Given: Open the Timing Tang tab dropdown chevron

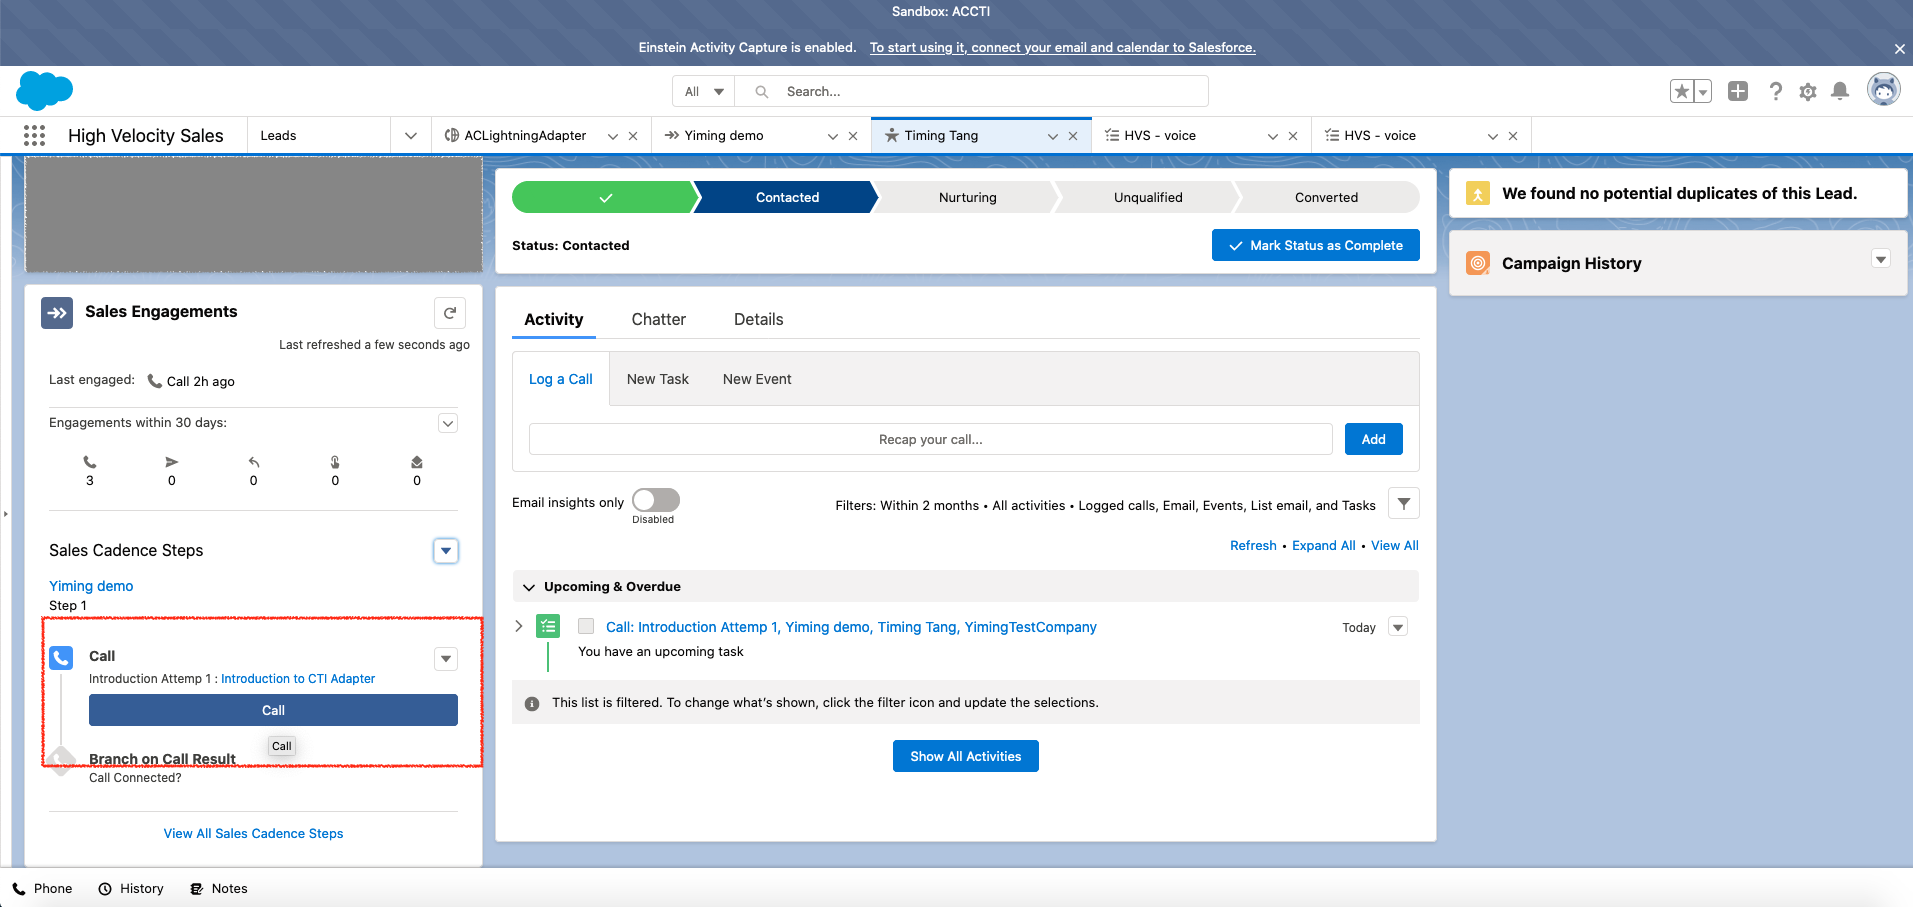Looking at the screenshot, I should click(1052, 136).
